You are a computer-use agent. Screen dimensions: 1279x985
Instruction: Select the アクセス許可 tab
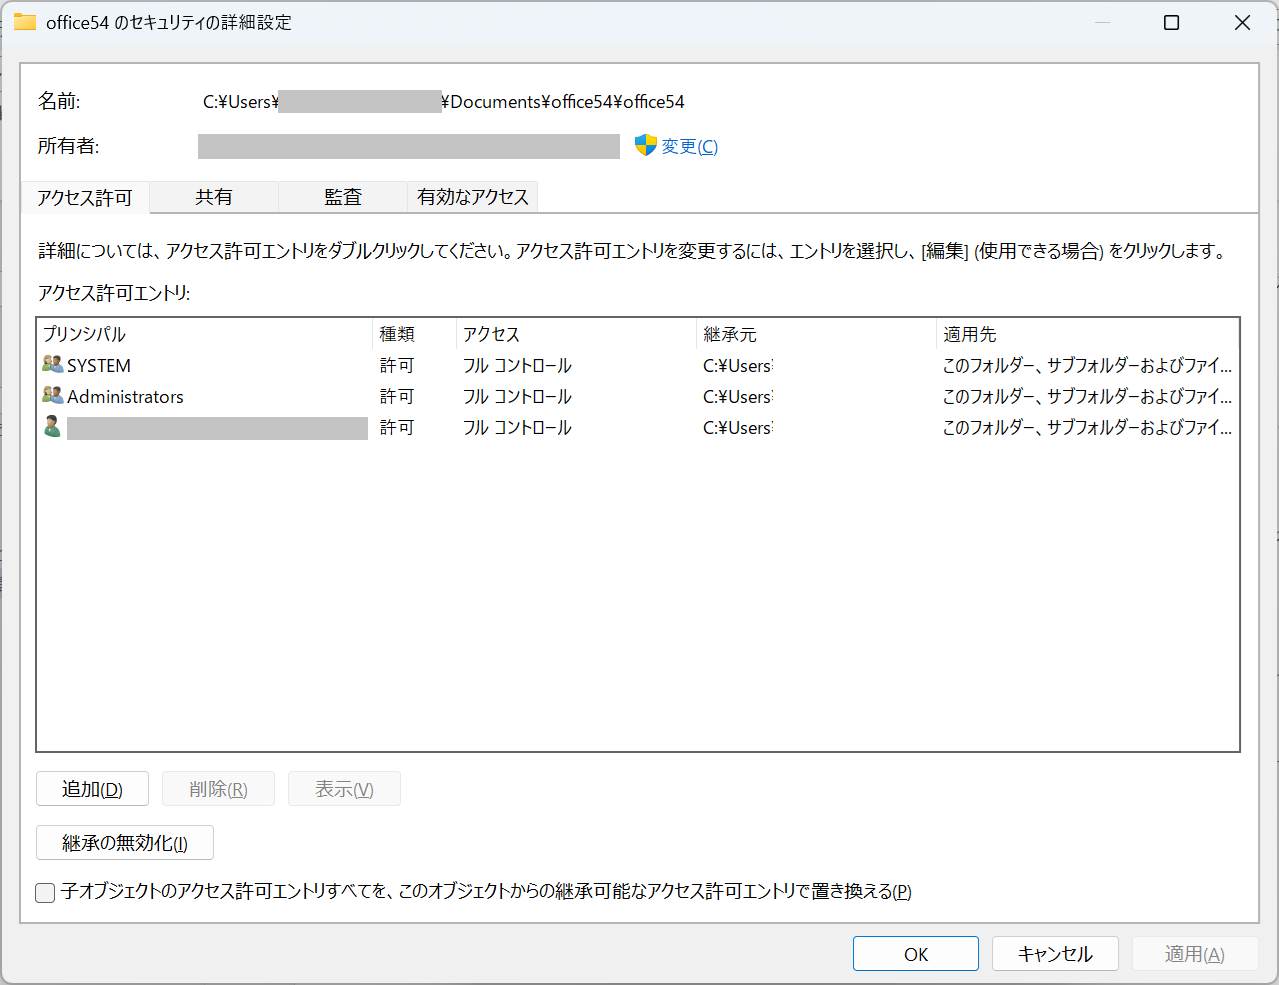point(85,197)
